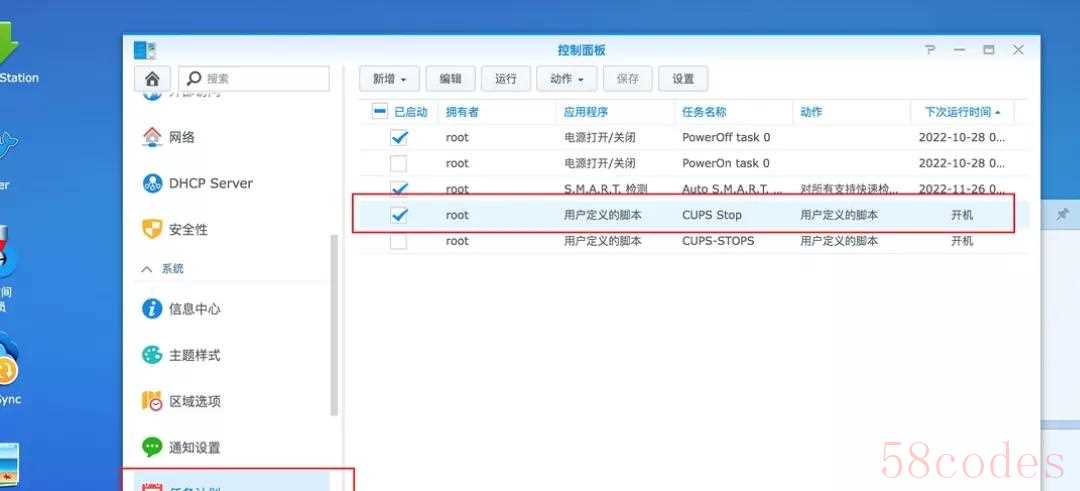The image size is (1080, 491).
Task: Expand the 动作 dropdown menu
Action: point(566,79)
